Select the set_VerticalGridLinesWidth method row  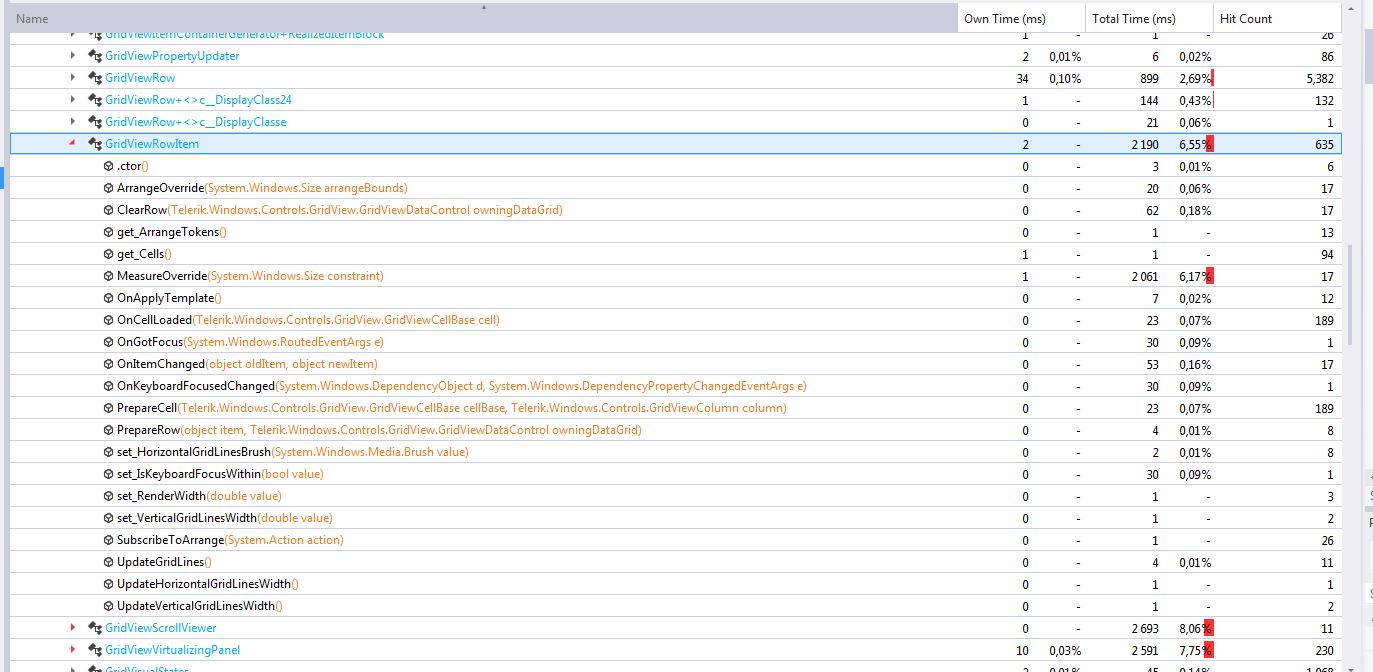[675, 518]
